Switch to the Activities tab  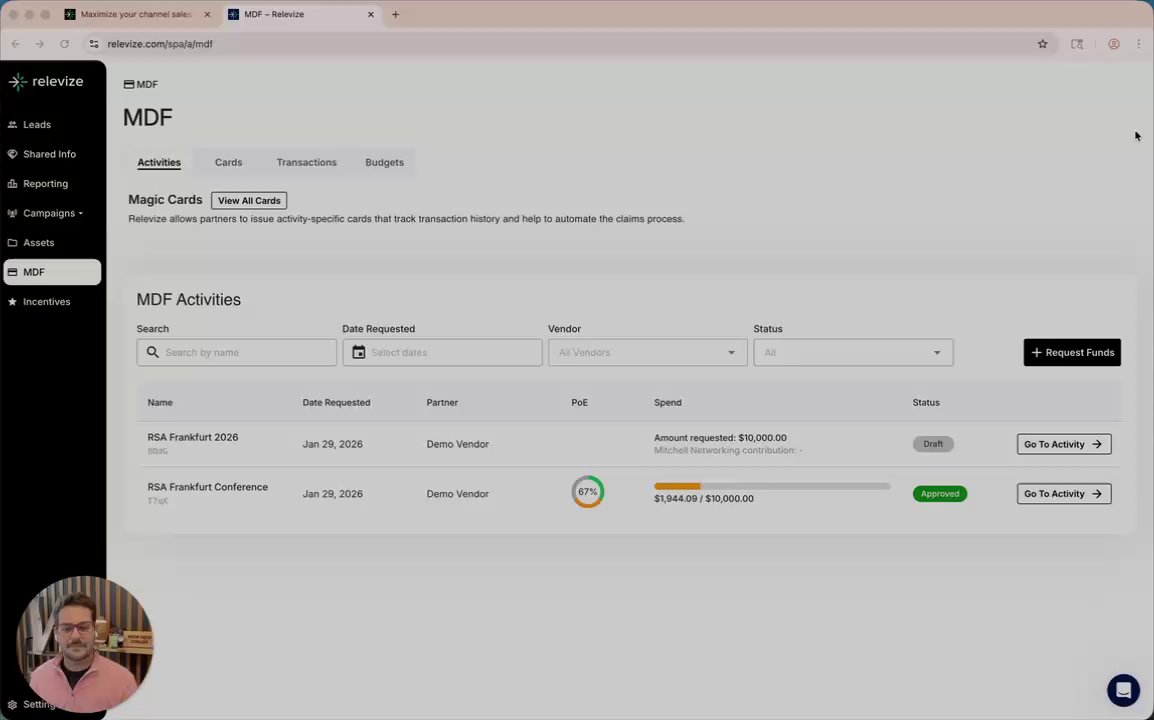click(159, 162)
